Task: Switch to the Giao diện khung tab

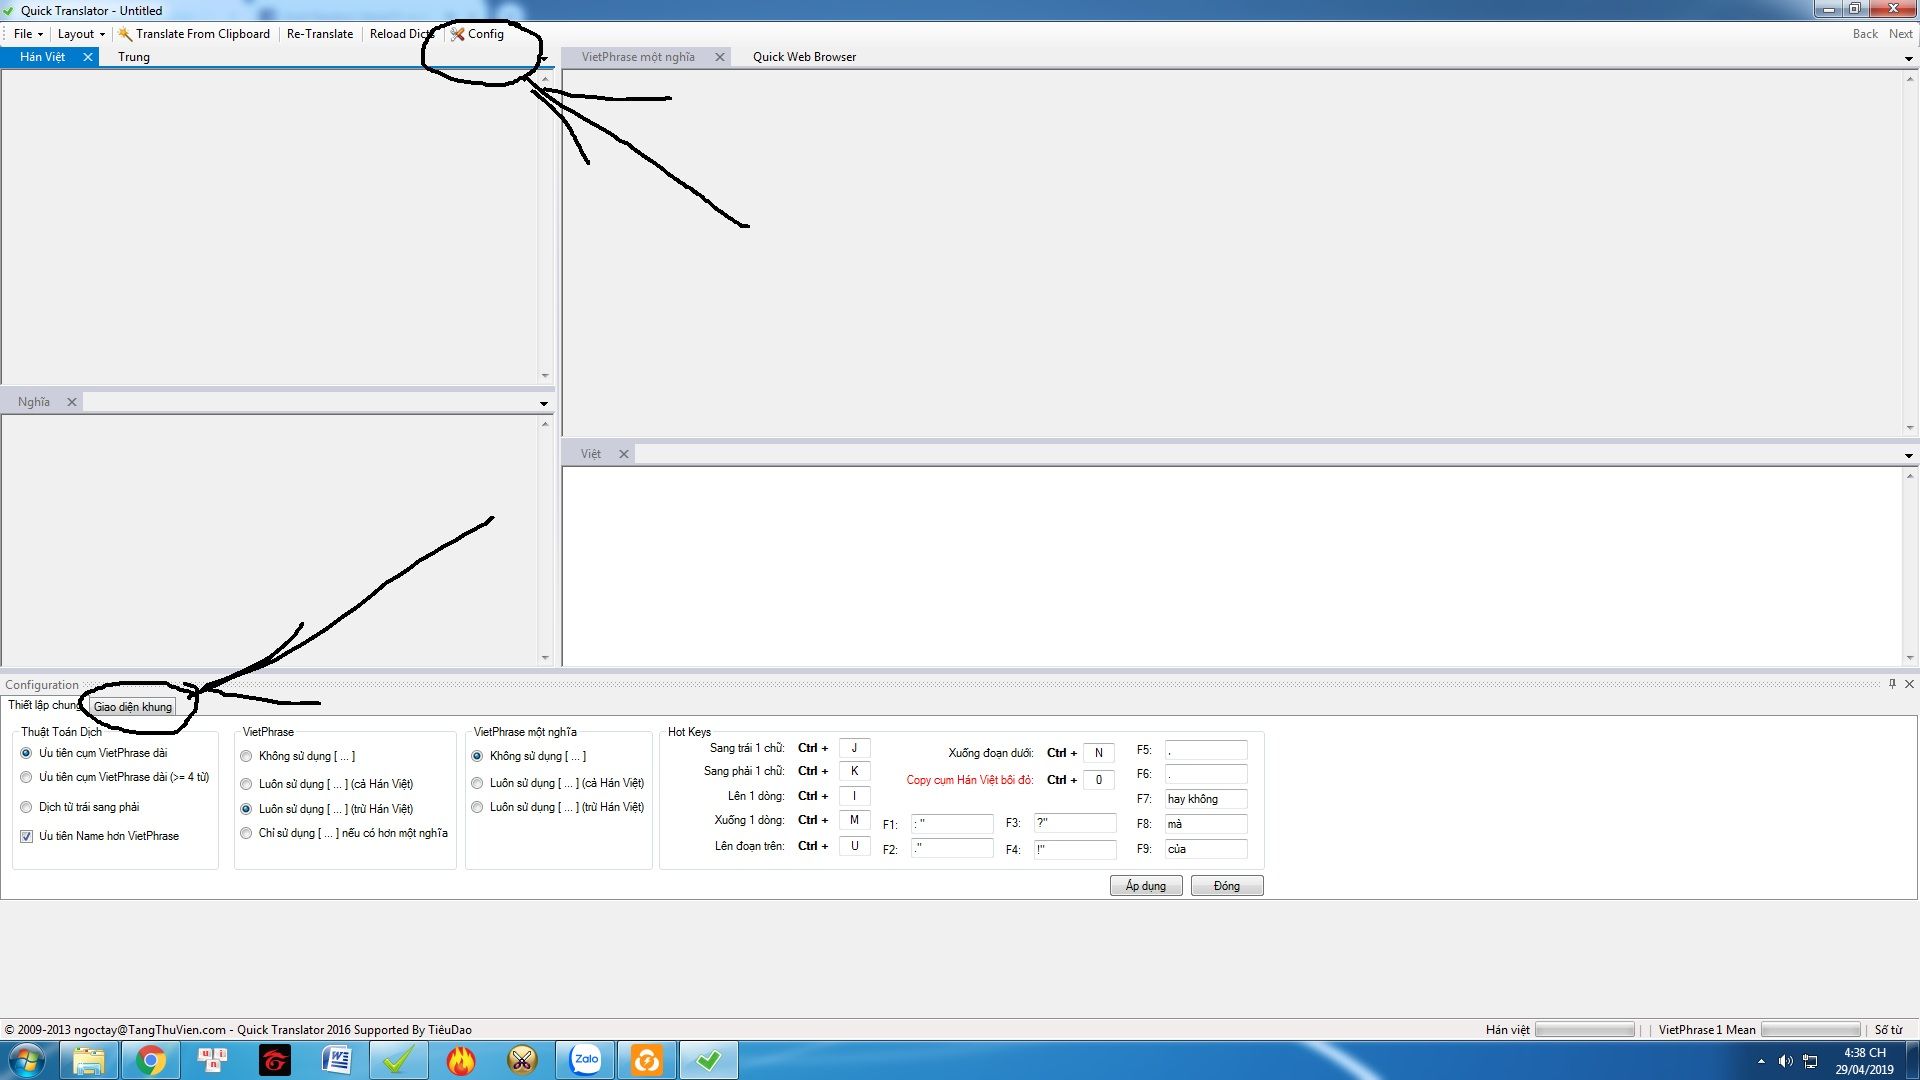Action: click(133, 707)
